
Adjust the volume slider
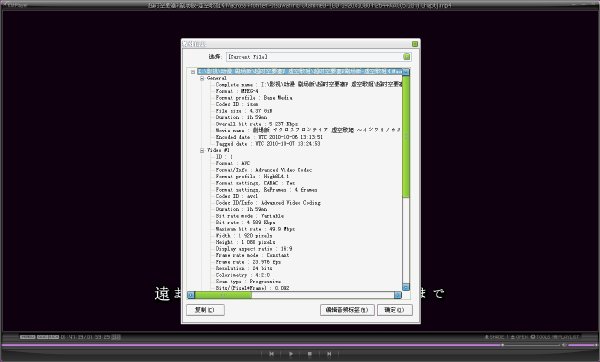(582, 345)
